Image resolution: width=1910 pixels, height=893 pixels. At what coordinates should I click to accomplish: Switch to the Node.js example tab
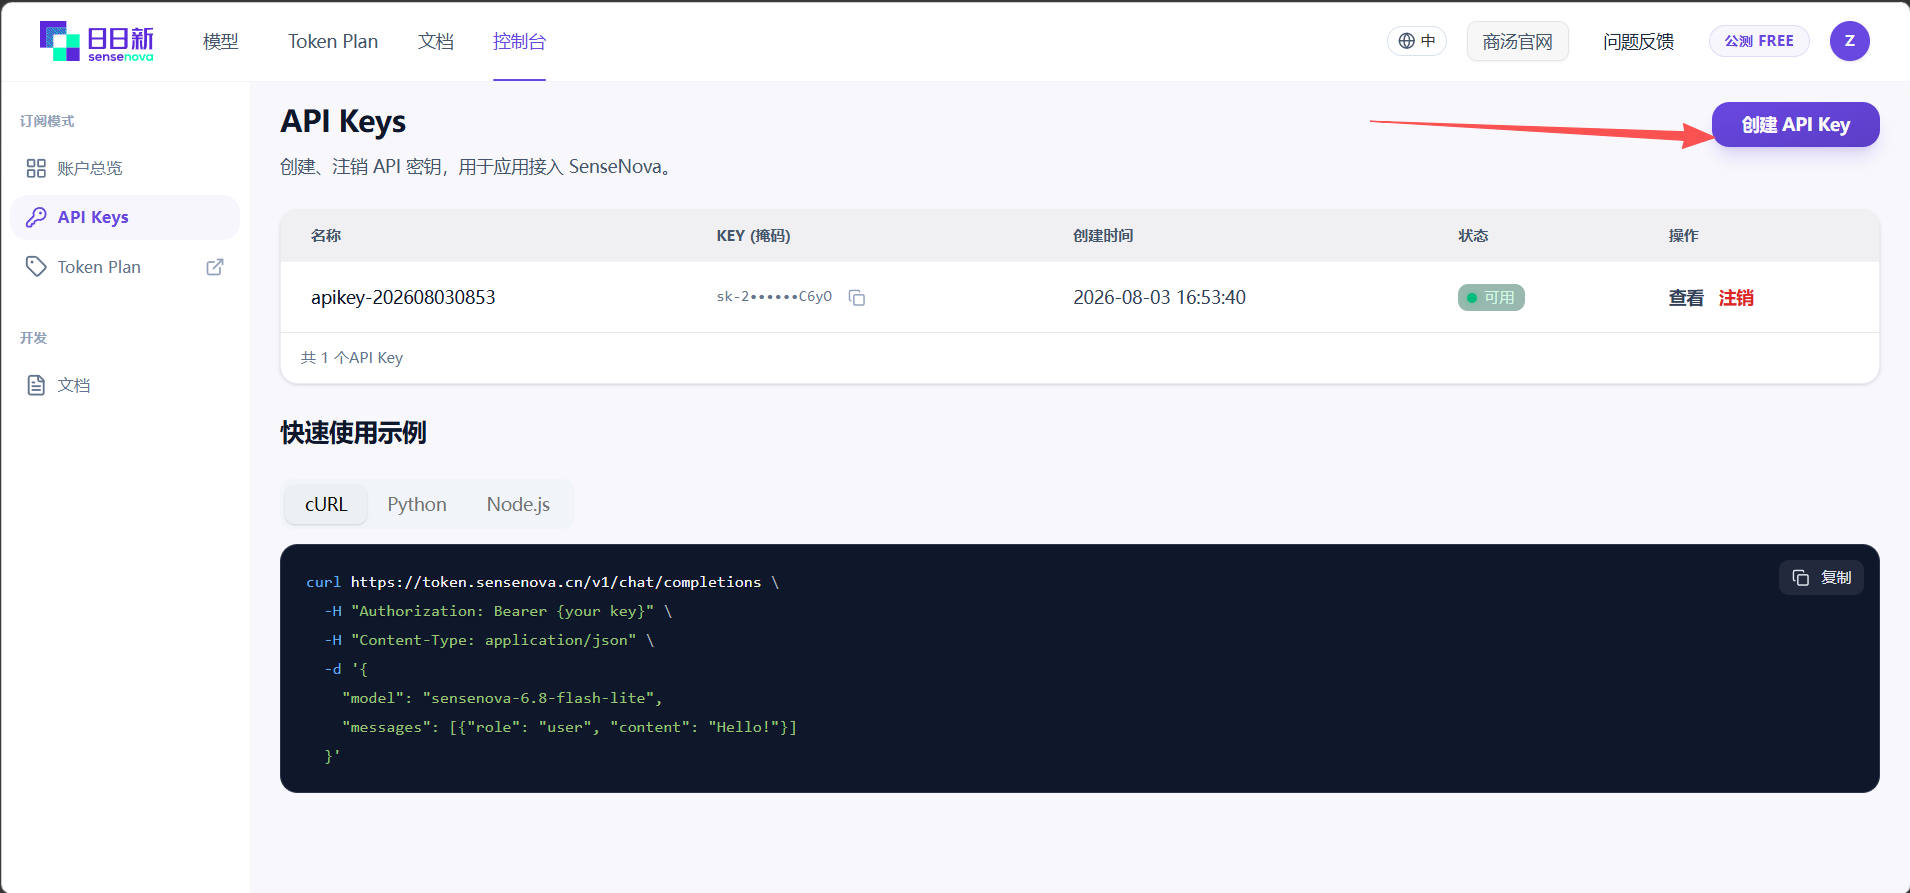click(x=518, y=504)
